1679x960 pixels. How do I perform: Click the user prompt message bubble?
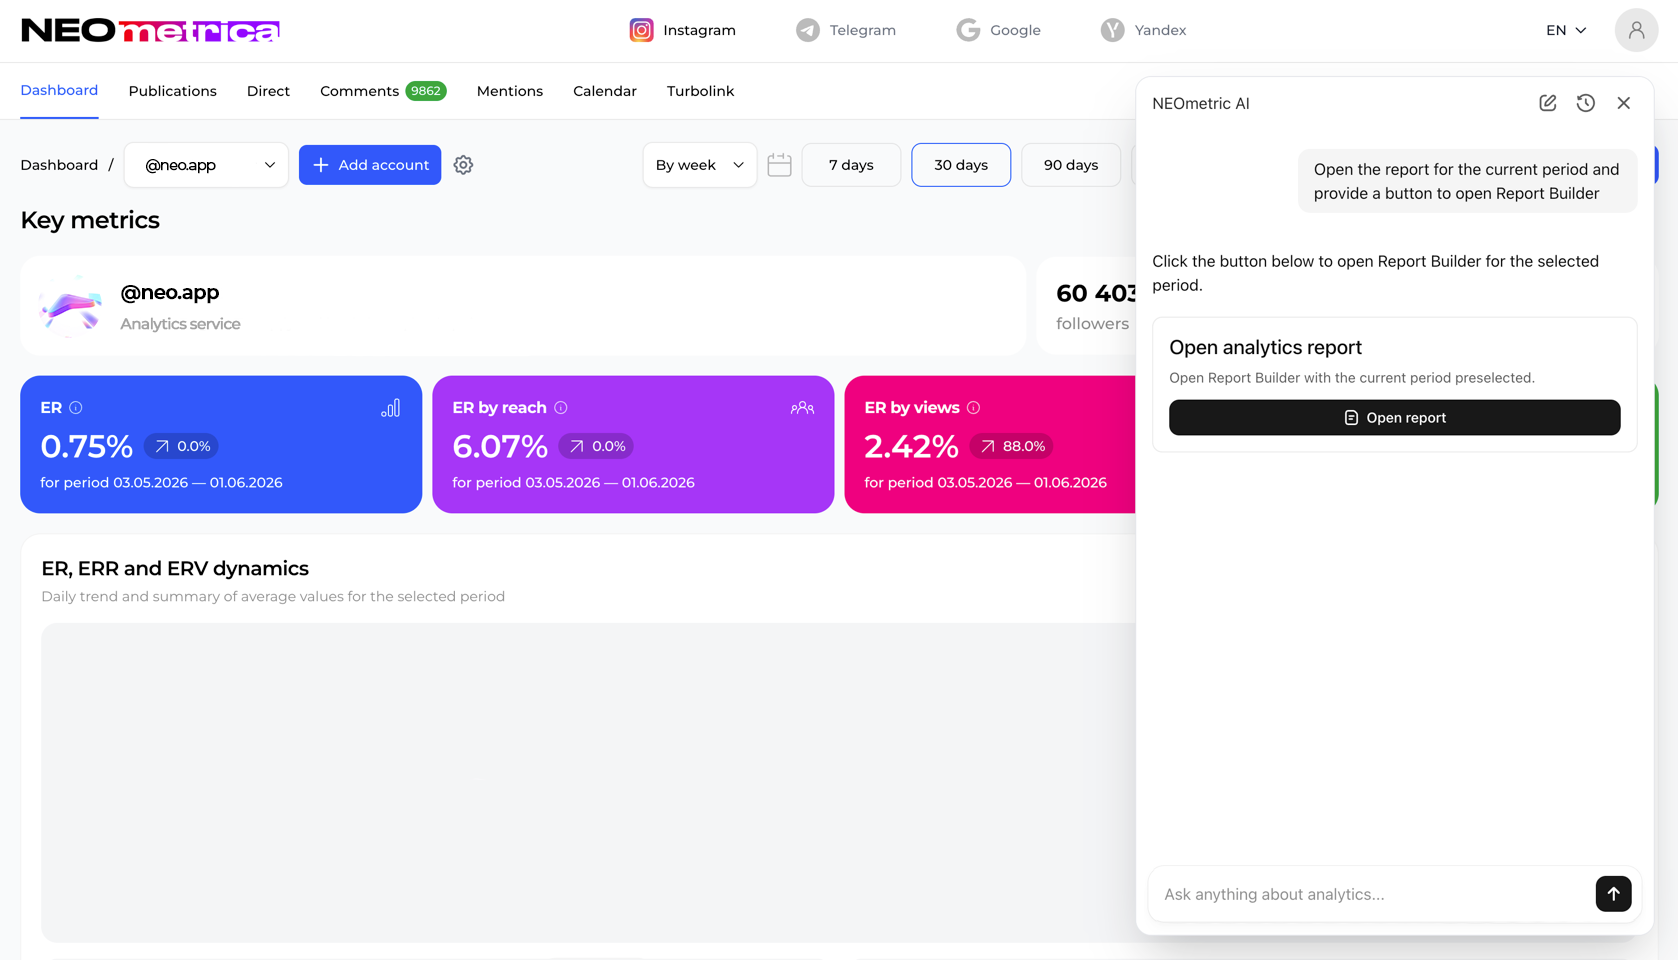click(x=1467, y=181)
